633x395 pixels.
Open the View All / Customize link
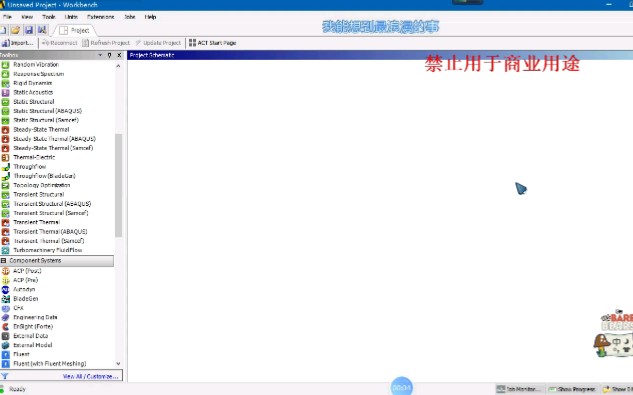pyautogui.click(x=90, y=376)
